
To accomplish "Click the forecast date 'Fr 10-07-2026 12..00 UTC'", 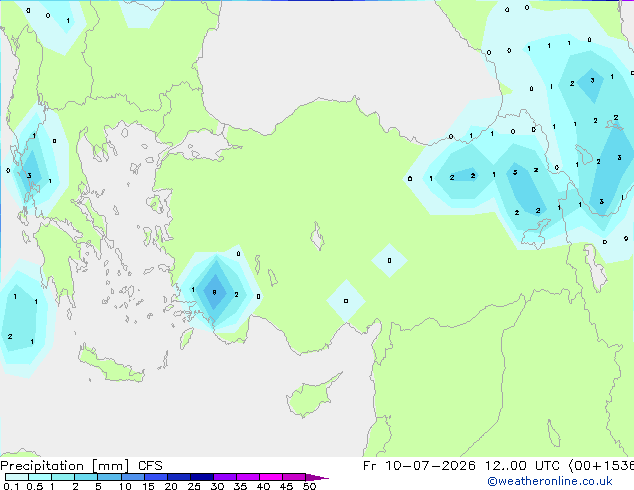I will coord(463,466).
